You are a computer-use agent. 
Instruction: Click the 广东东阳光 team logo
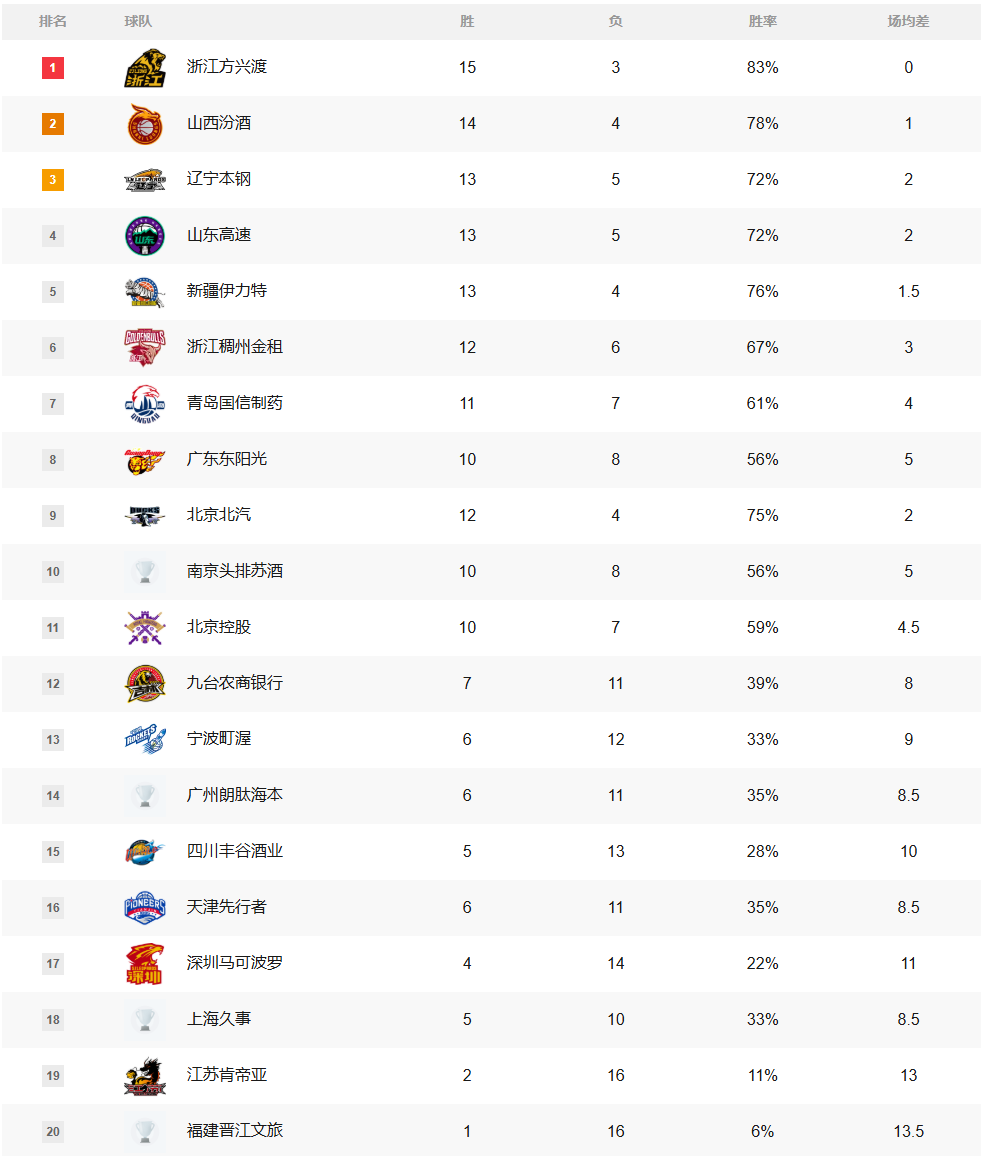[x=145, y=460]
